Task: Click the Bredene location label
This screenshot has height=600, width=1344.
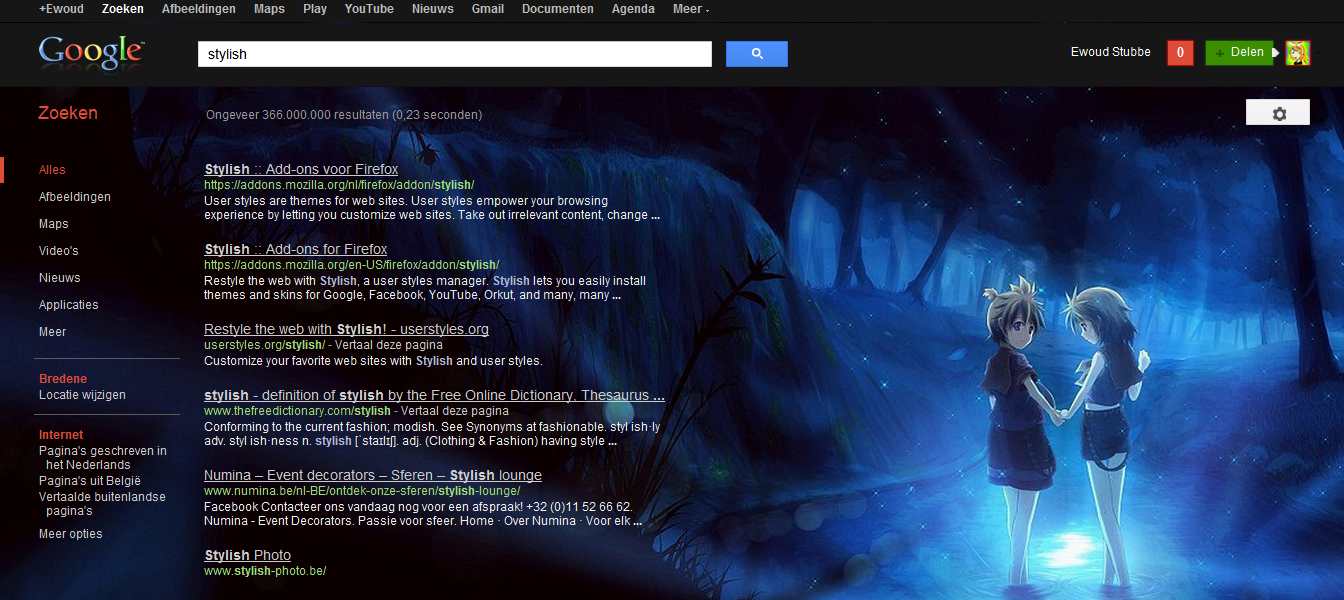Action: click(63, 379)
